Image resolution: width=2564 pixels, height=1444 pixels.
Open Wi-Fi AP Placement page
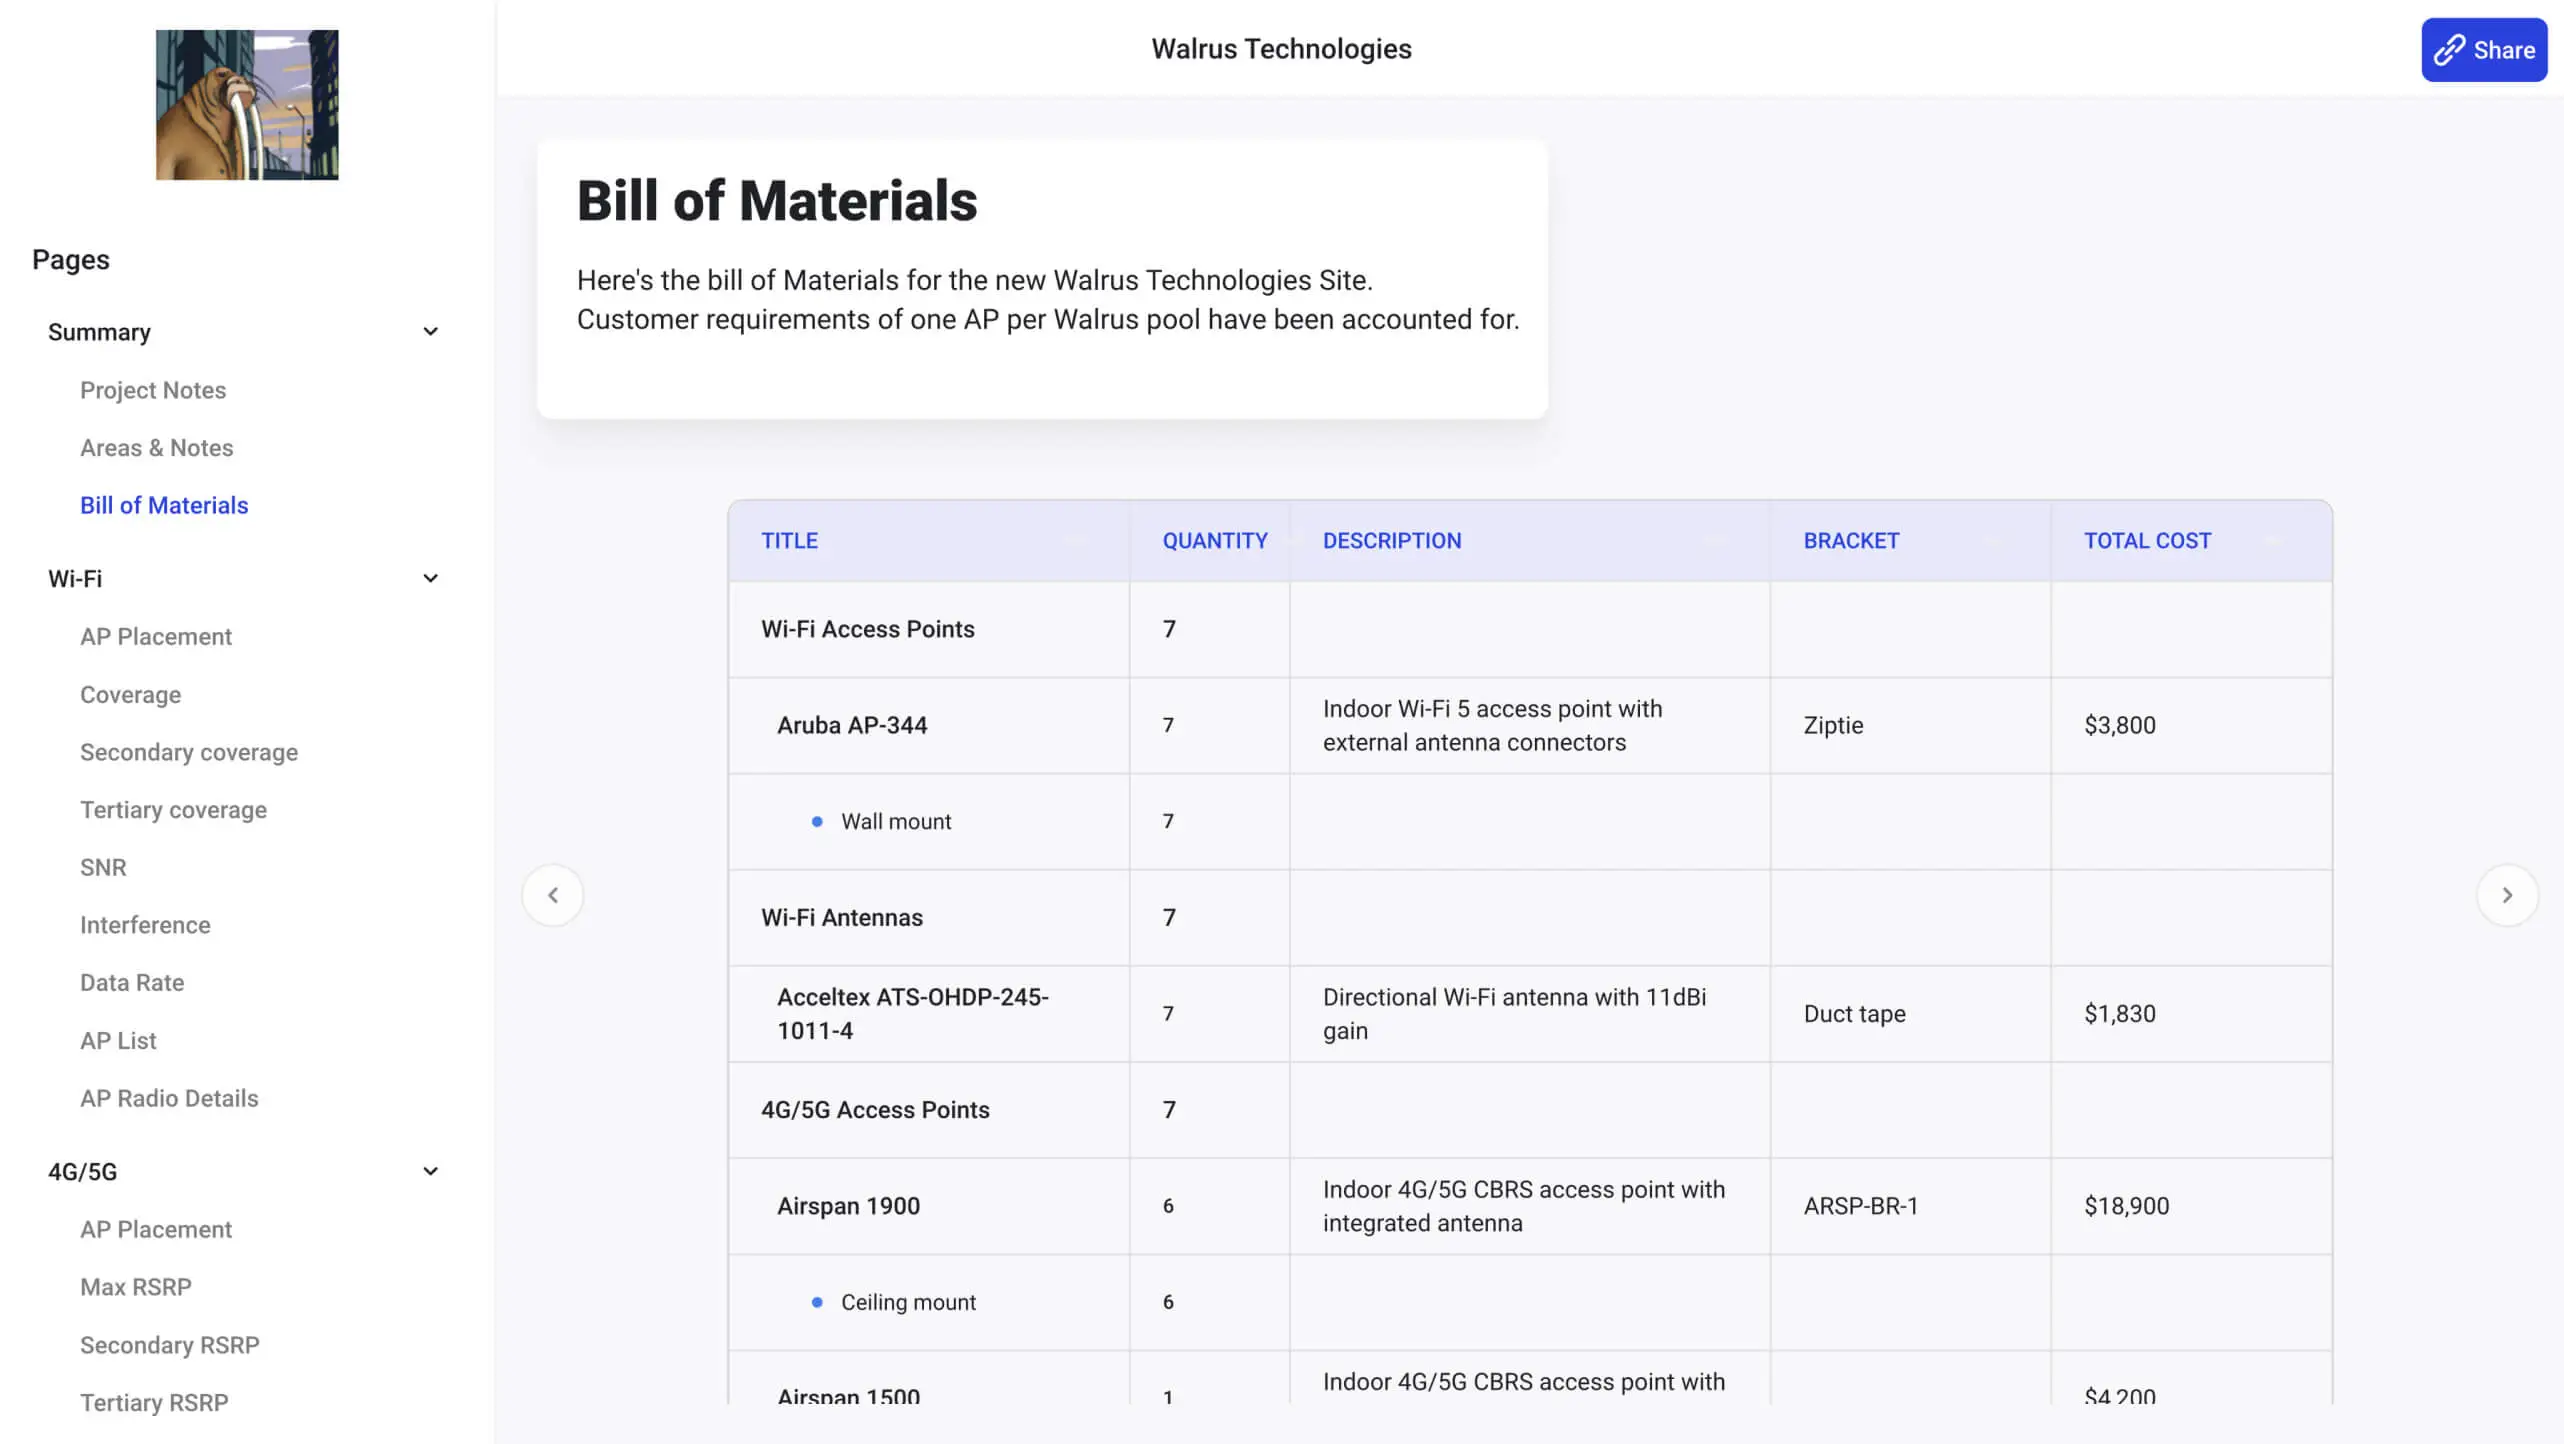click(156, 637)
